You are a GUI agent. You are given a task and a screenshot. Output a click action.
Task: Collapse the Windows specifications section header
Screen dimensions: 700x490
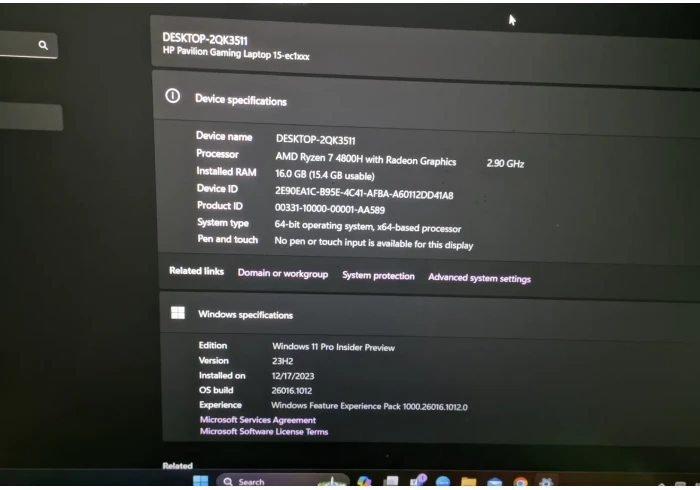(x=420, y=314)
